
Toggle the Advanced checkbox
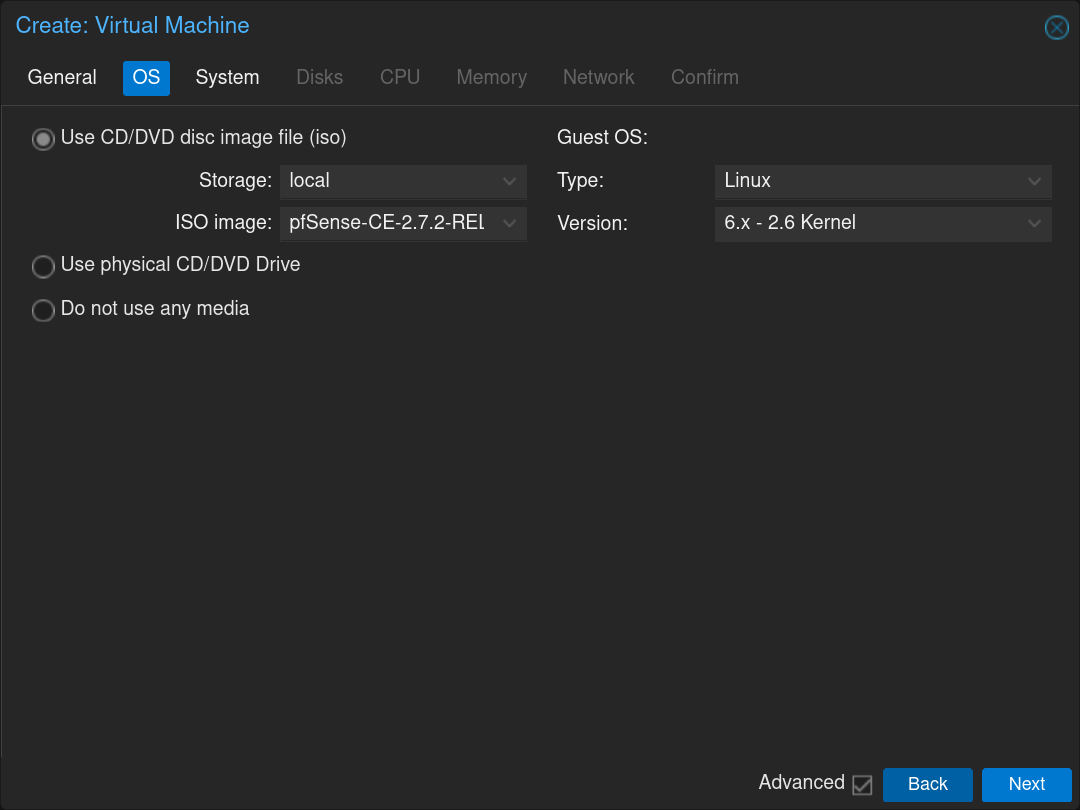pyautogui.click(x=862, y=785)
